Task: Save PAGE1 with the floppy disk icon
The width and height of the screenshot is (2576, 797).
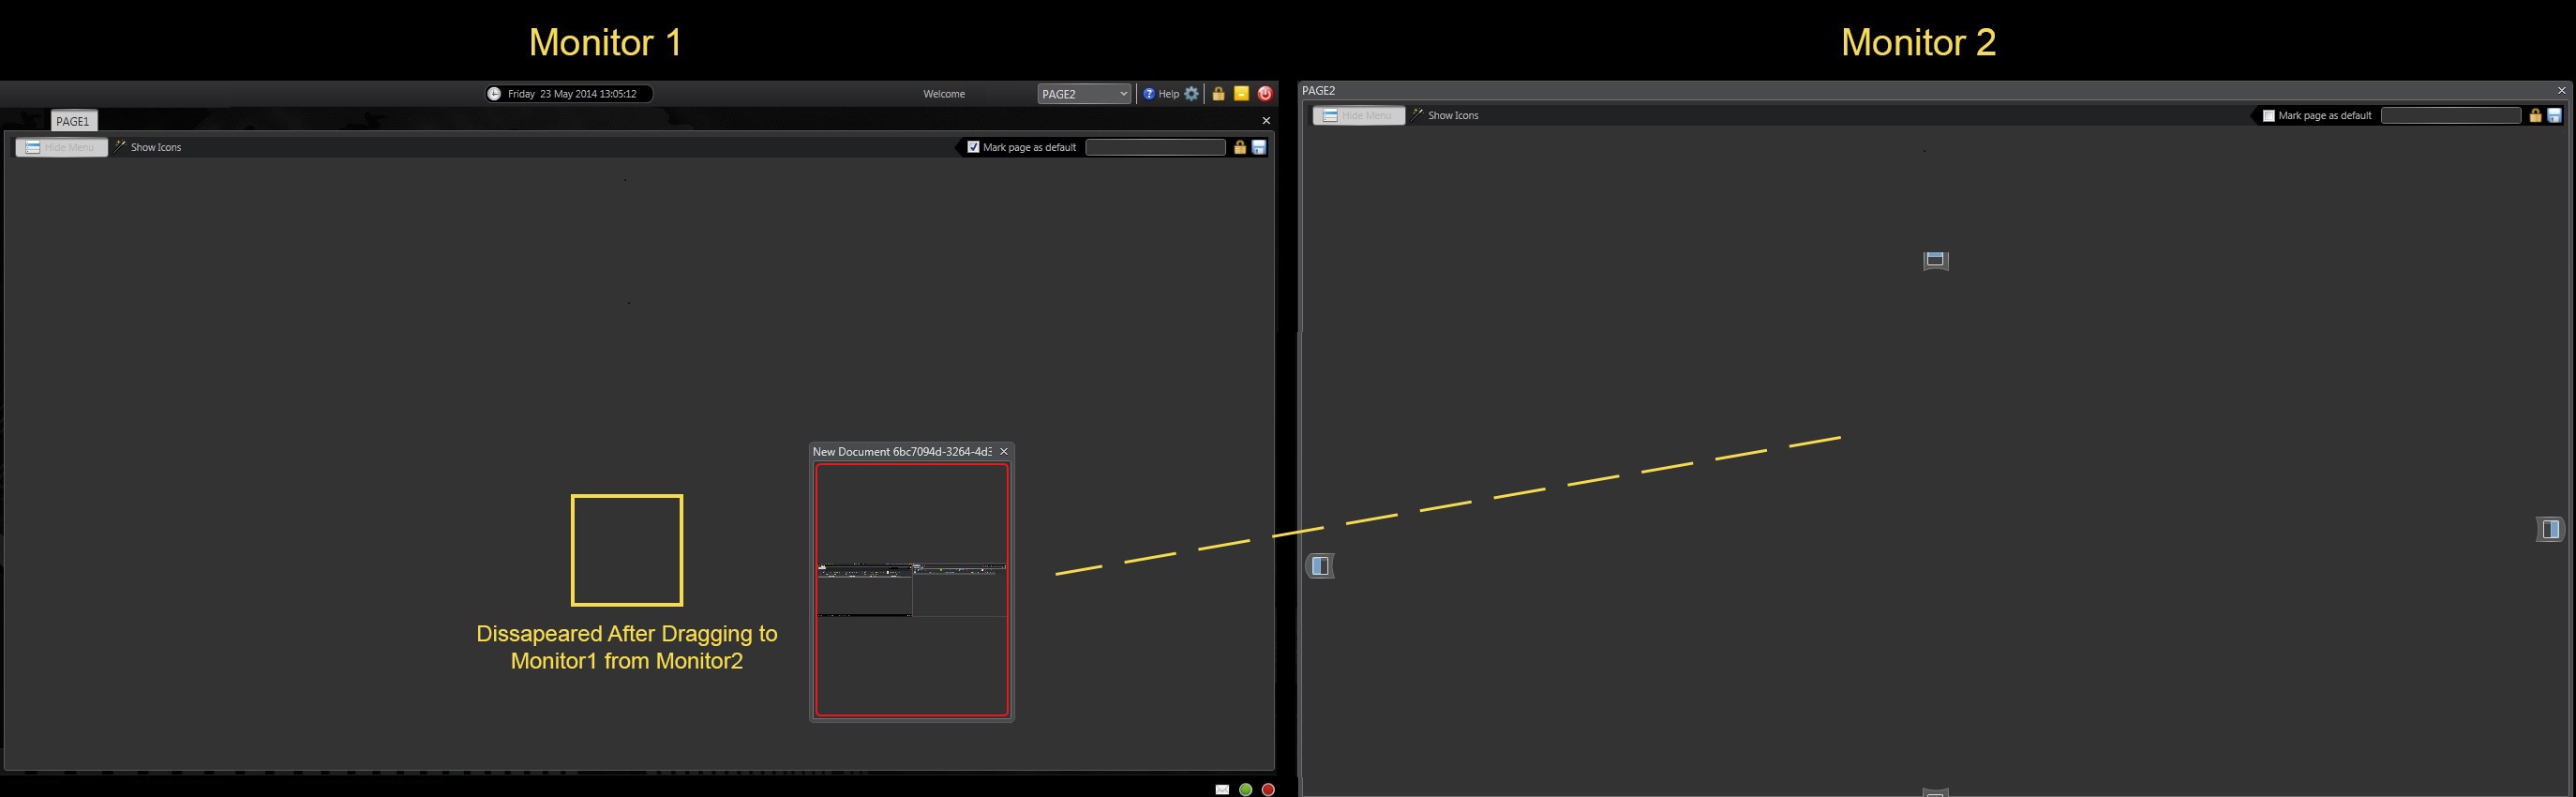Action: (1259, 147)
